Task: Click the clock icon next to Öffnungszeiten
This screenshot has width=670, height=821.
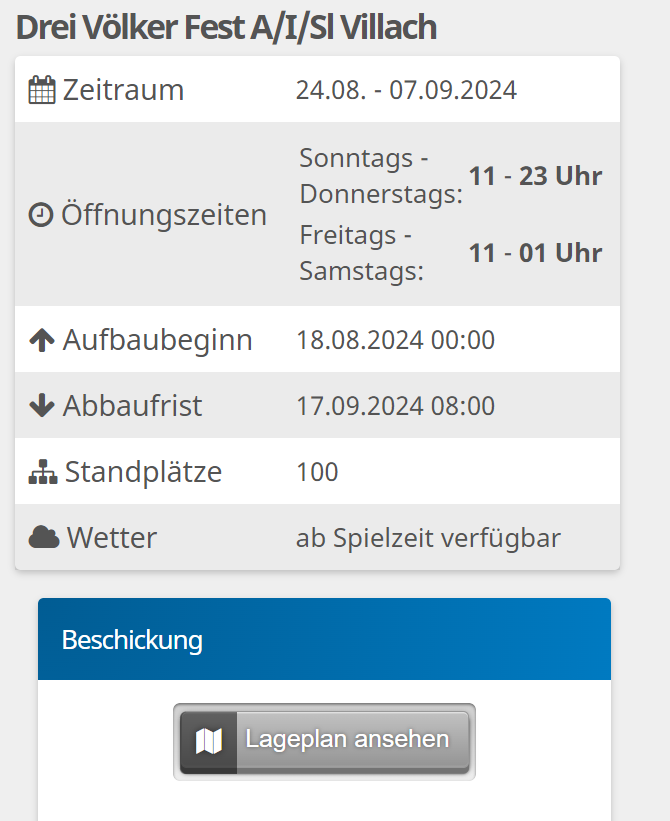Action: [x=40, y=215]
